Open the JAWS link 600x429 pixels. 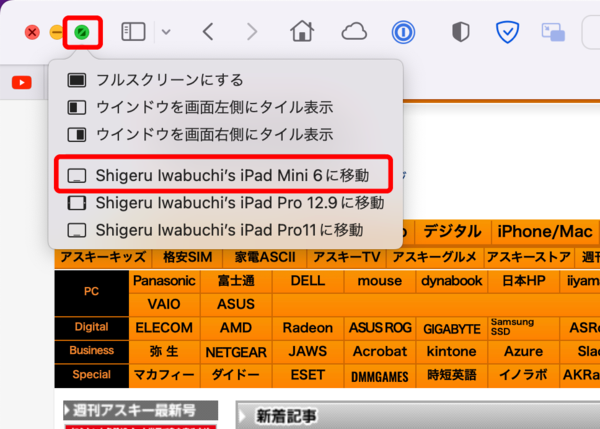[308, 352]
